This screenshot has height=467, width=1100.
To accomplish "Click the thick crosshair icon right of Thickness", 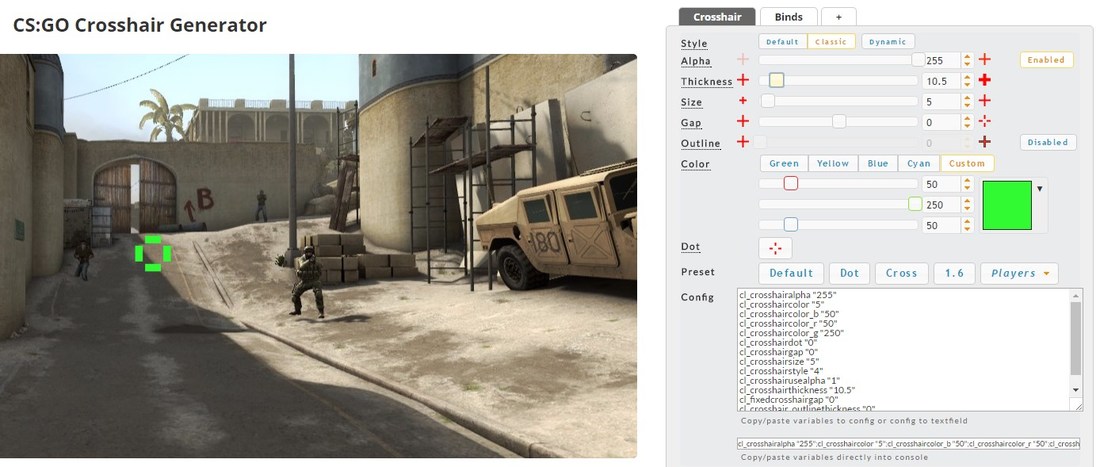I will (x=985, y=81).
